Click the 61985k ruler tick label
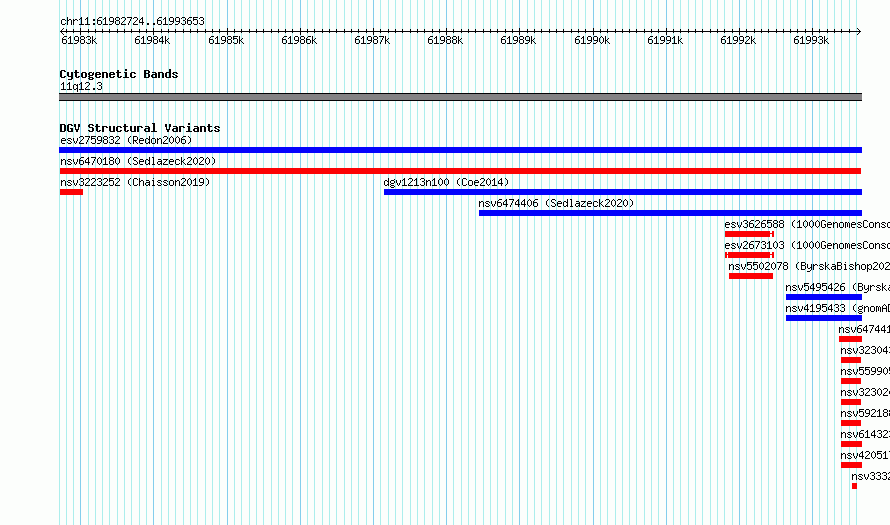The image size is (890, 525). point(226,40)
